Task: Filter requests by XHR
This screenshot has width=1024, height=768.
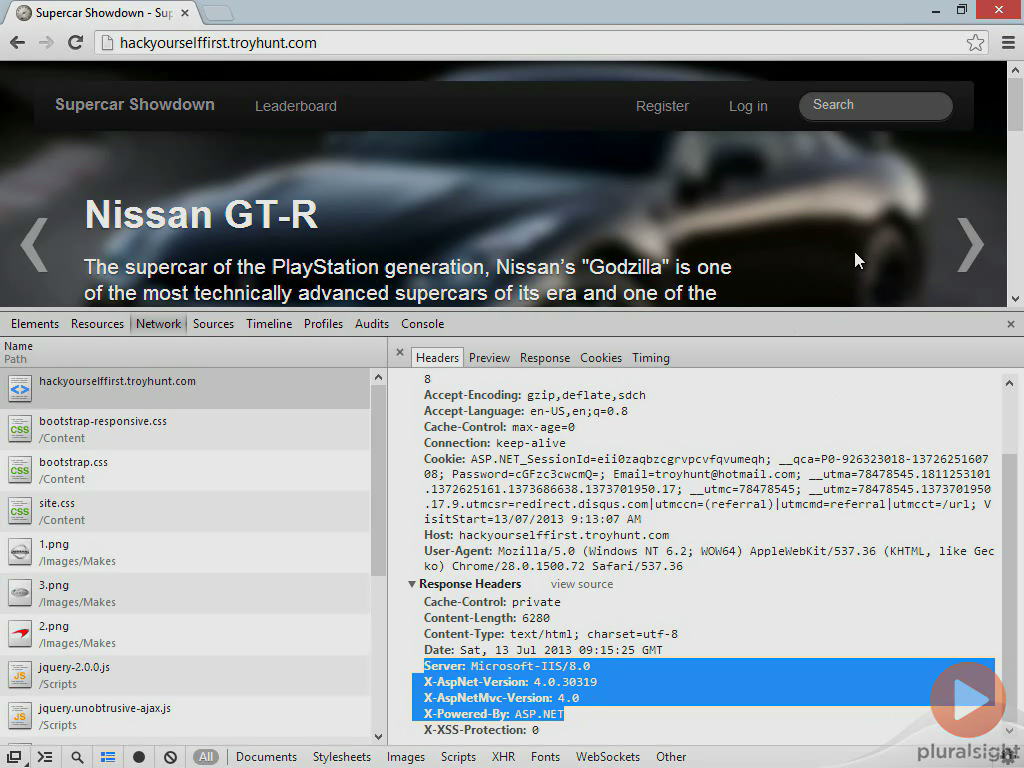Action: (503, 757)
